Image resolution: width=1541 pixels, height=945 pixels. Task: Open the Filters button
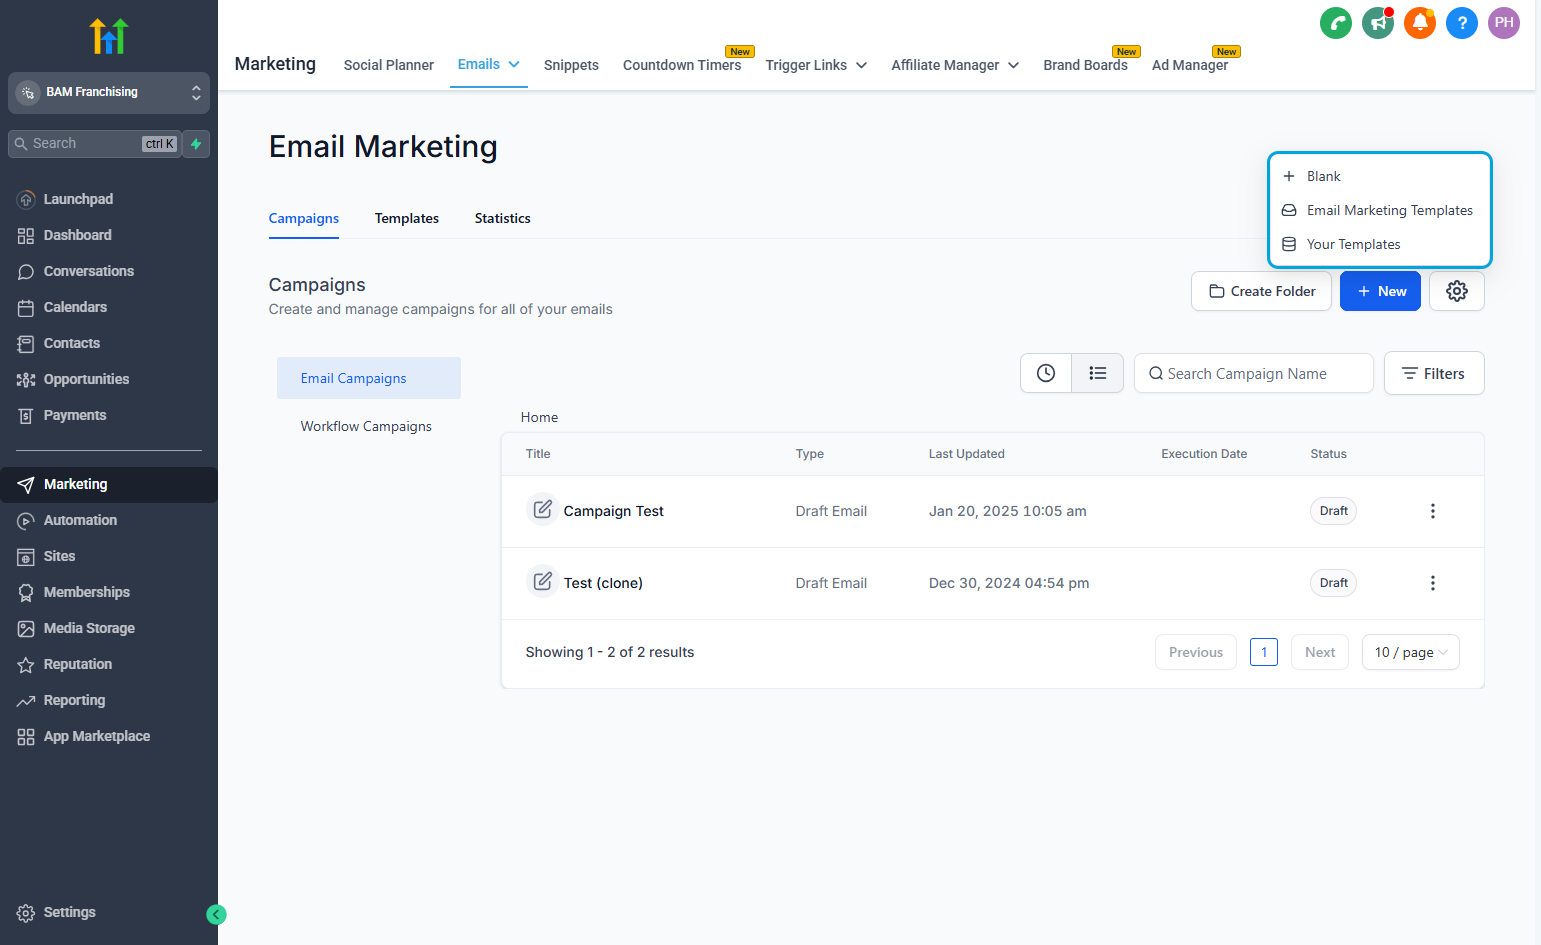click(1434, 373)
